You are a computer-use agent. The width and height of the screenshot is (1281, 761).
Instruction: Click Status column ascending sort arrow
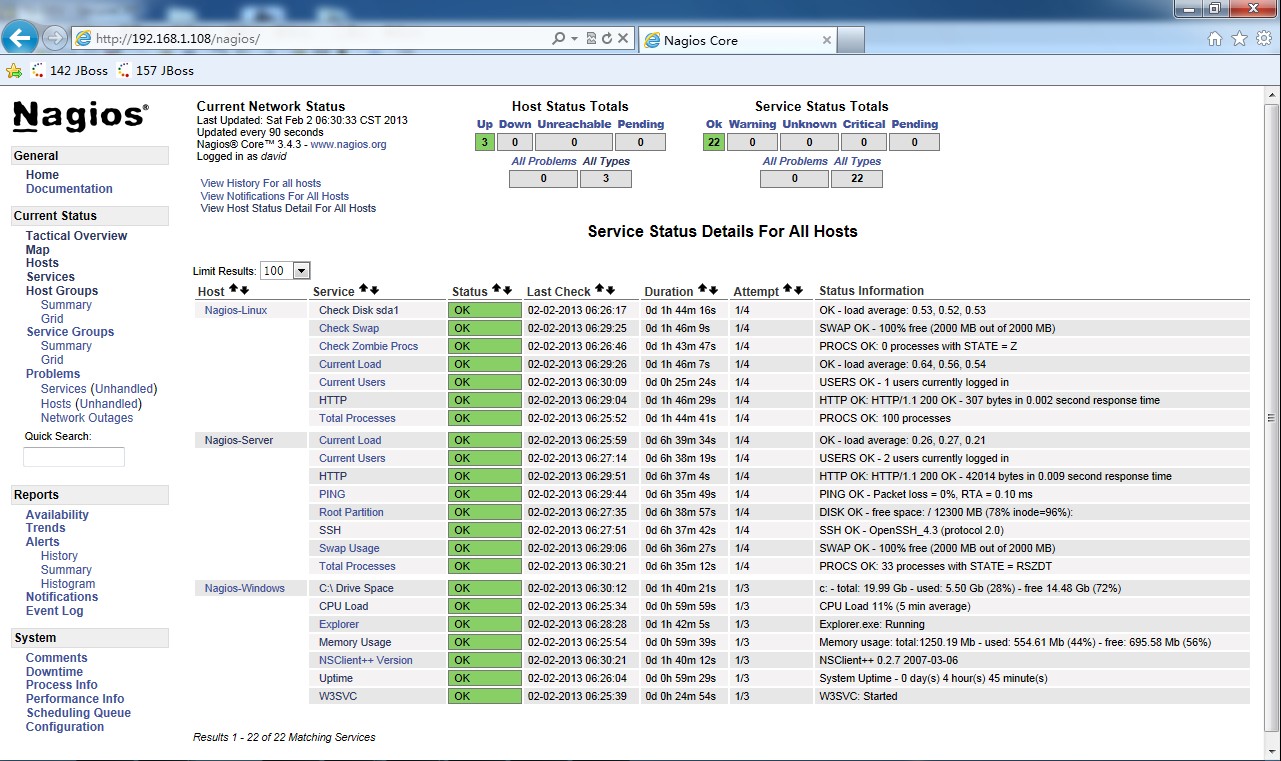[496, 290]
